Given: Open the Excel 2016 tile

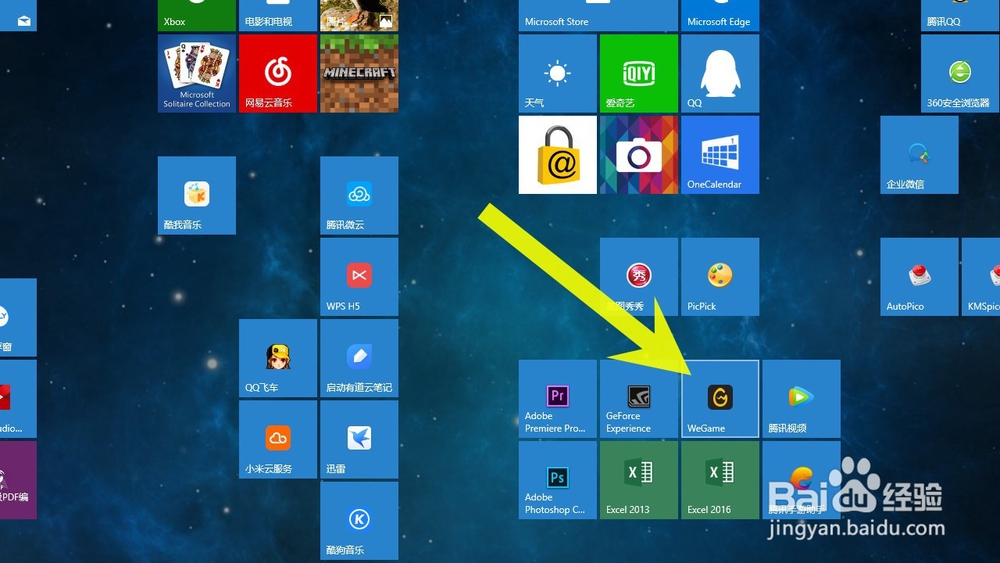Looking at the screenshot, I should (x=720, y=480).
